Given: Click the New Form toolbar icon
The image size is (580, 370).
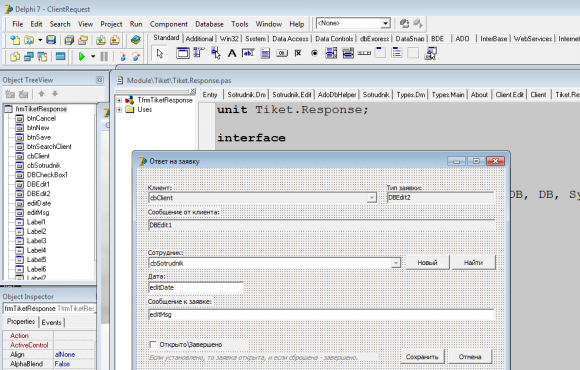Looking at the screenshot, I should pos(60,57).
